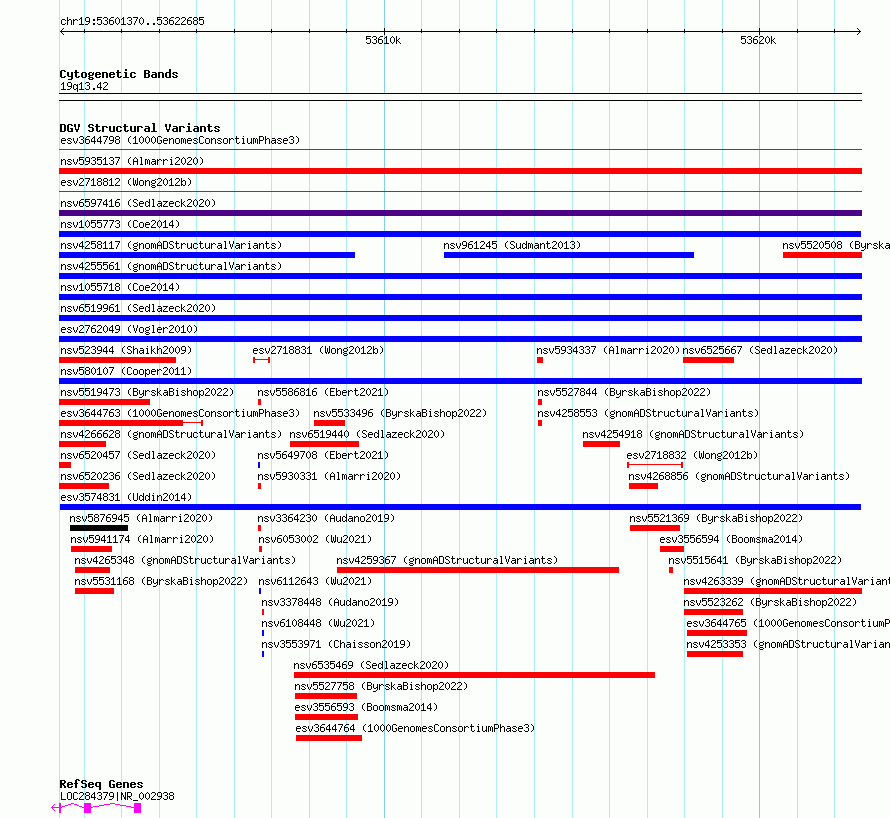Select nsv4266628 (gnomADStructuralVariants) label
The image size is (890, 818).
pos(171,434)
